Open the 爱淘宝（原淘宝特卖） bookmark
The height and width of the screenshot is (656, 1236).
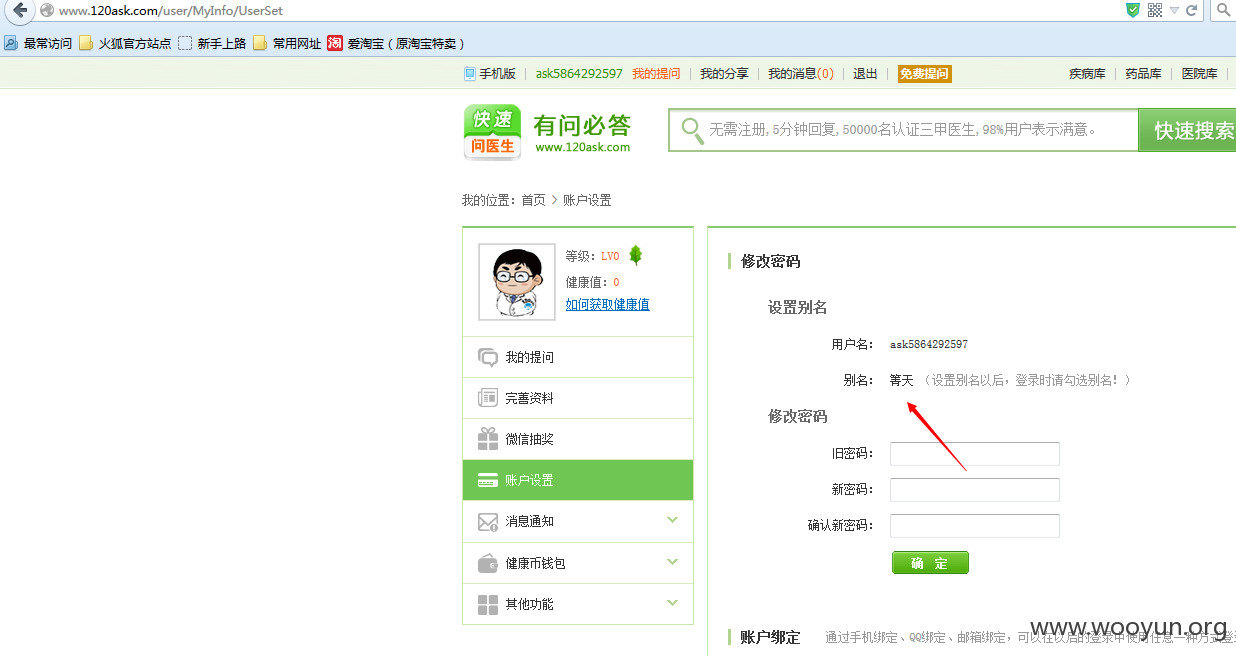click(x=396, y=43)
